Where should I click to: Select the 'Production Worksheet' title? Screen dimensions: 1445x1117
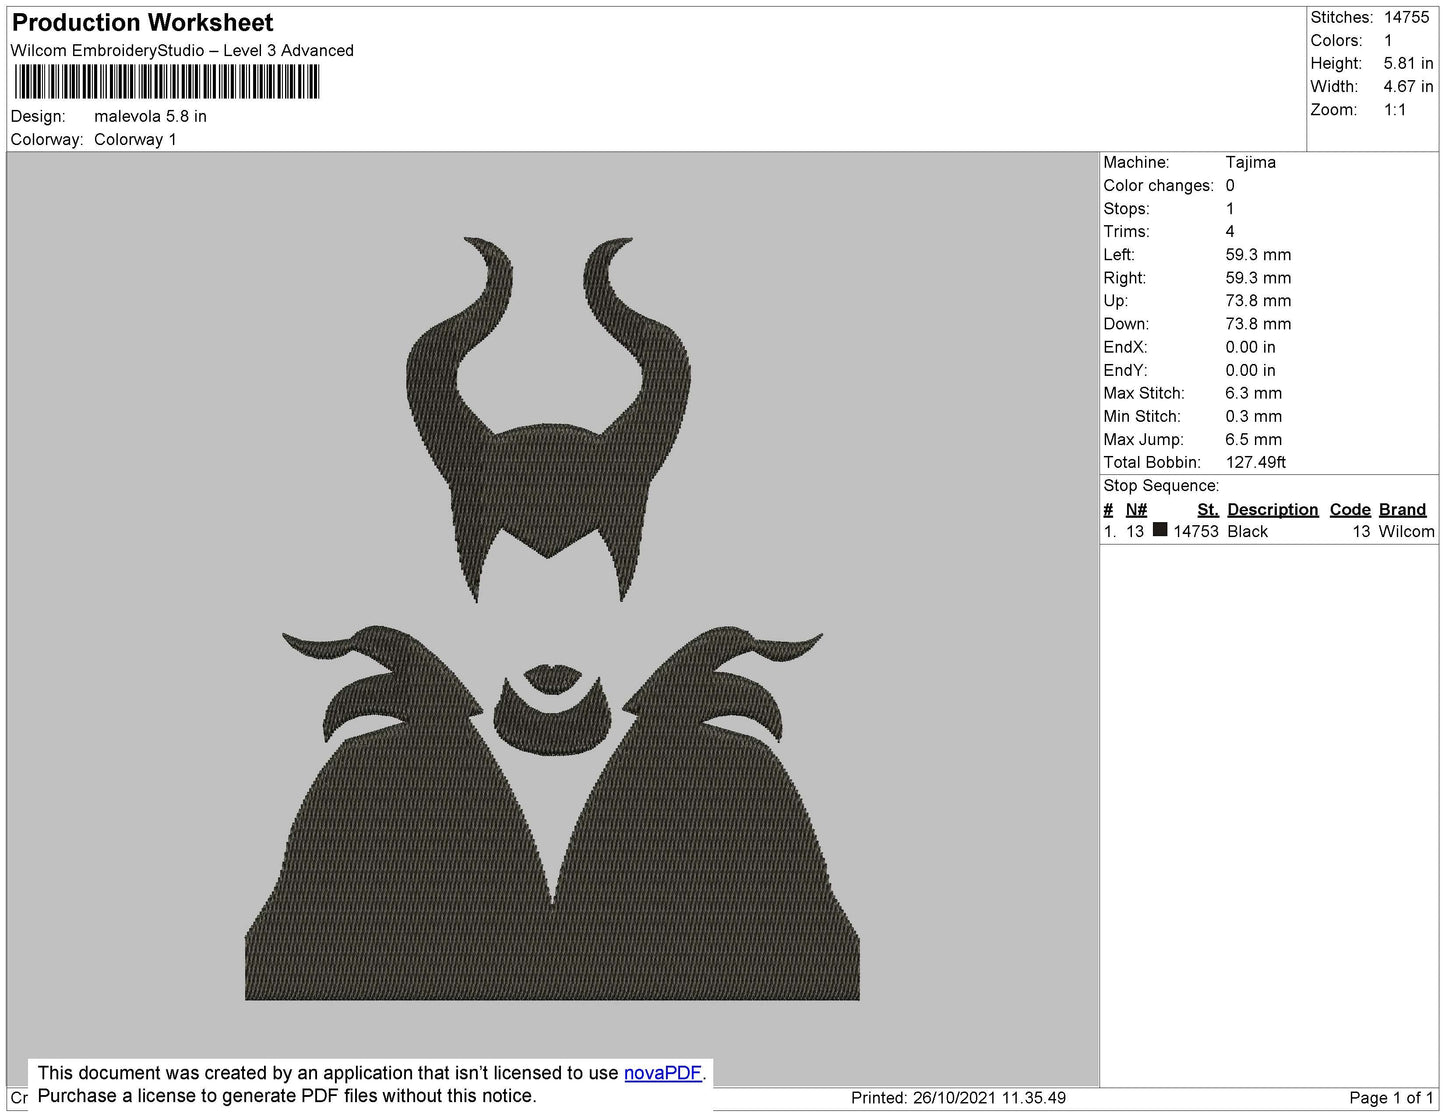tap(142, 23)
